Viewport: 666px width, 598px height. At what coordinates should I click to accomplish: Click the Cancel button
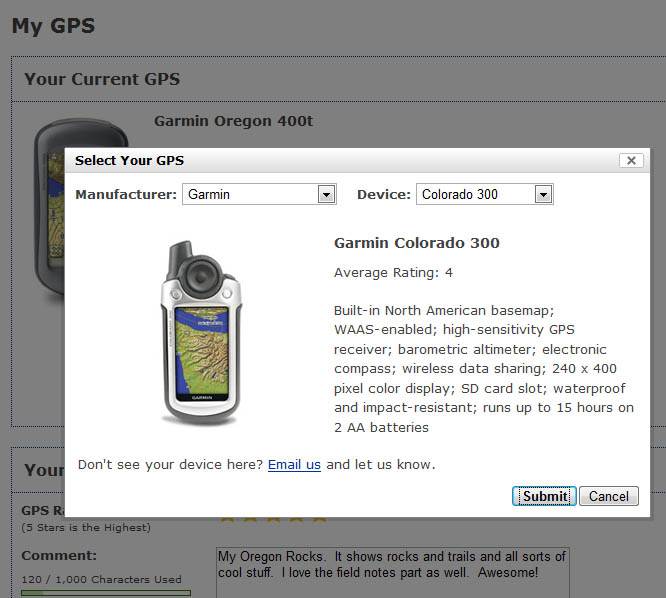pos(609,496)
